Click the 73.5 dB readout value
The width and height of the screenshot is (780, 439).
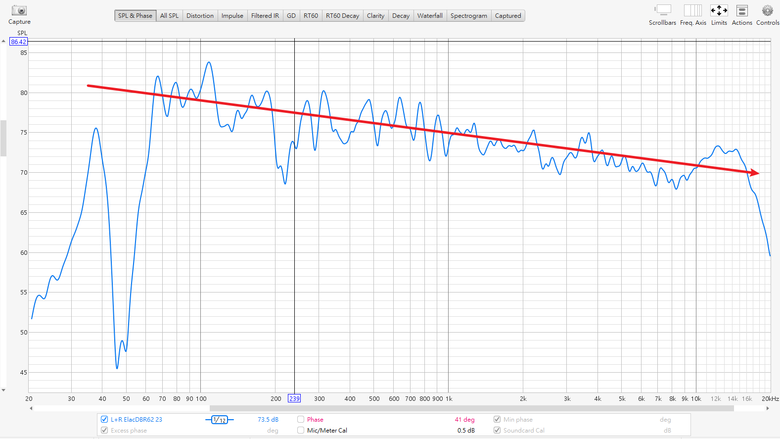tap(268, 420)
